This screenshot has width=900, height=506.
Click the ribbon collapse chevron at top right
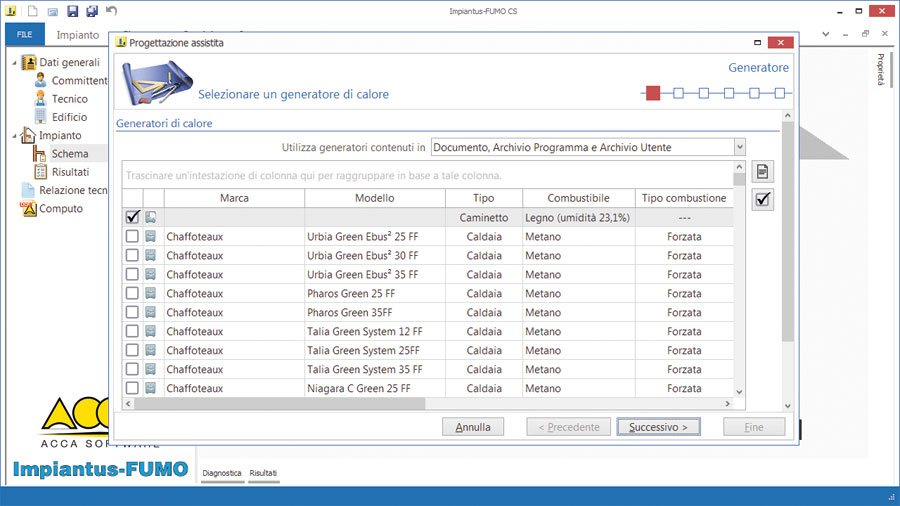[x=825, y=34]
